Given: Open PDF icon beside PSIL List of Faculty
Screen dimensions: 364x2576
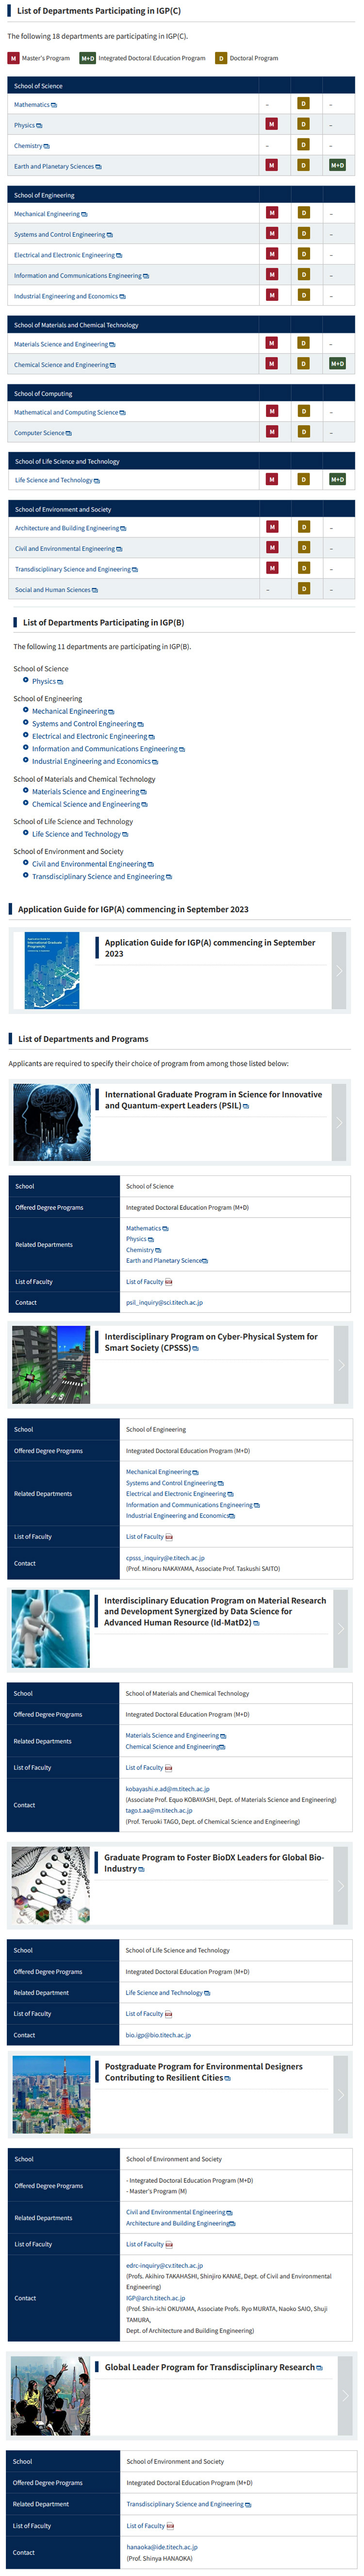Looking at the screenshot, I should [x=168, y=1281].
